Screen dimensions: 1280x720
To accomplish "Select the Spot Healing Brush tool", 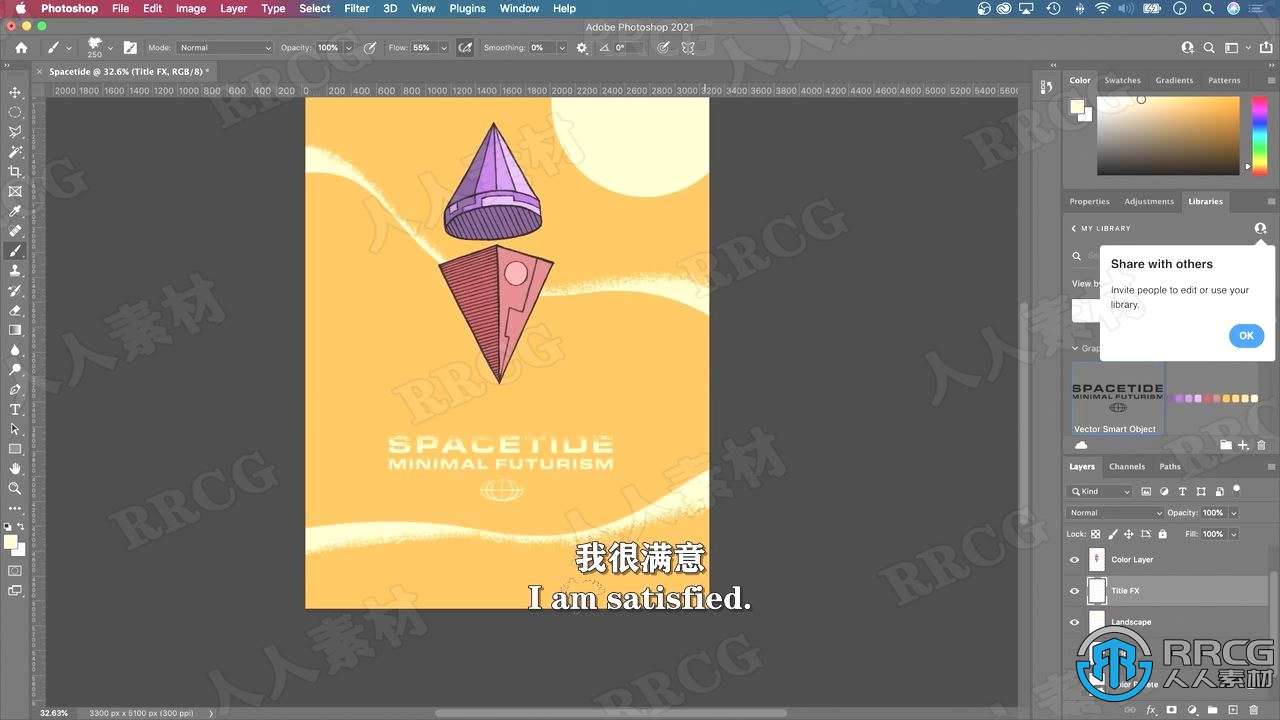I will 15,231.
